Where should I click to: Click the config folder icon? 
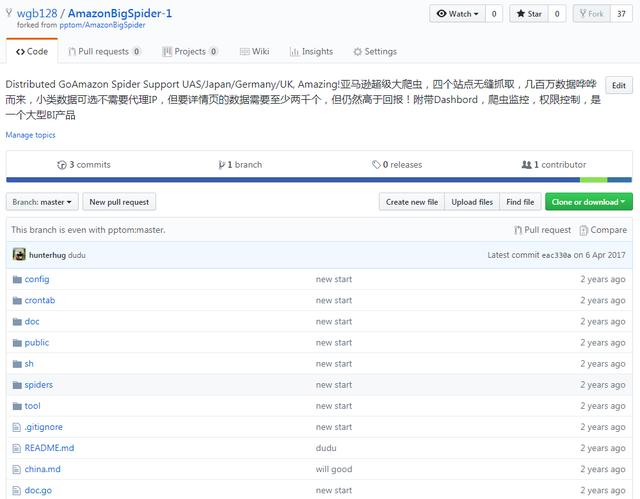(17, 279)
